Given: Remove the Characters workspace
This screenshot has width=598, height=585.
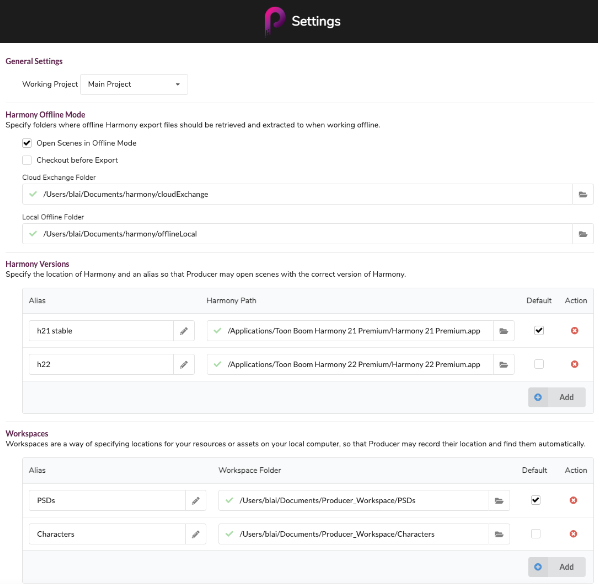Looking at the screenshot, I should [573, 534].
